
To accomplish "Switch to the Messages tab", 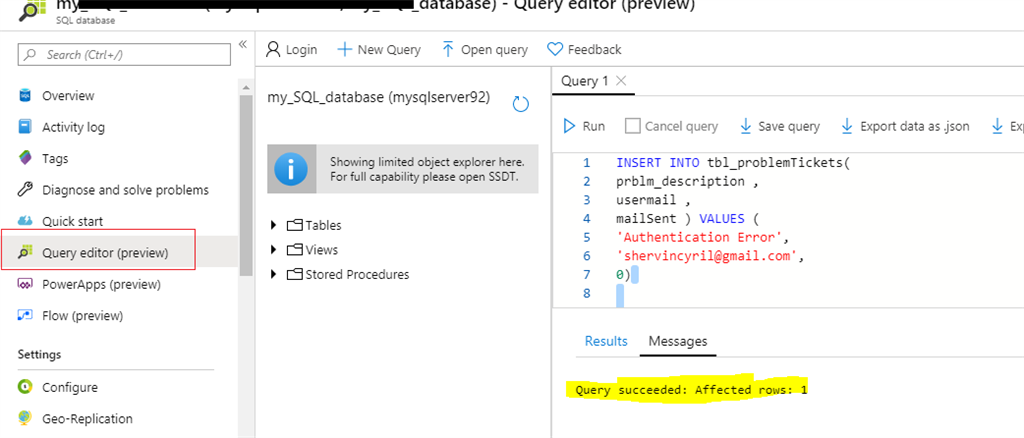I will (x=678, y=341).
